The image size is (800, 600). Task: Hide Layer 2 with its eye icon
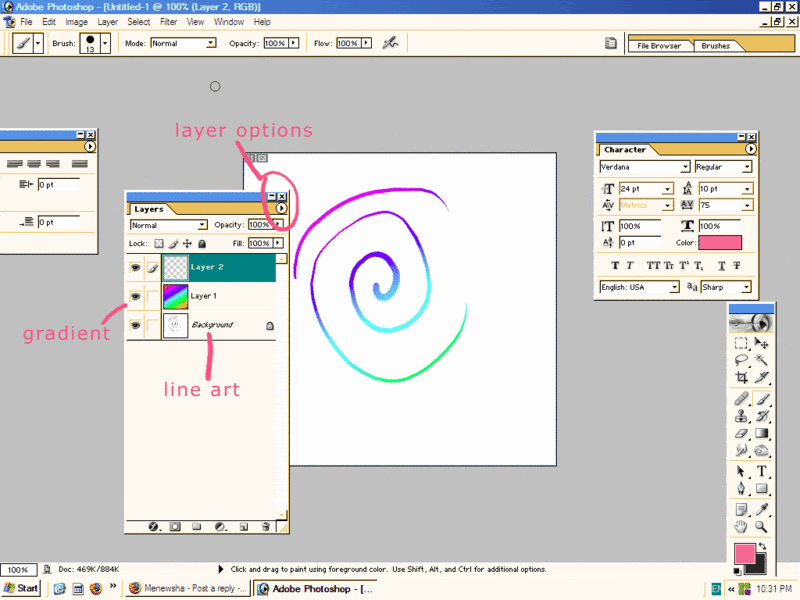click(x=135, y=268)
